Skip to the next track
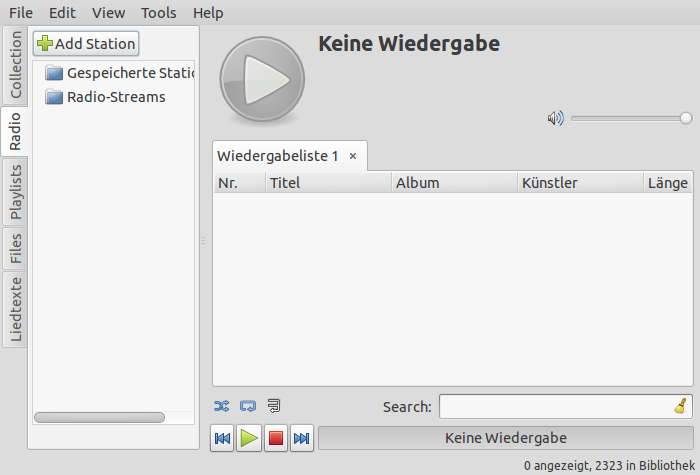Screen dimensions: 700x475 [302, 438]
